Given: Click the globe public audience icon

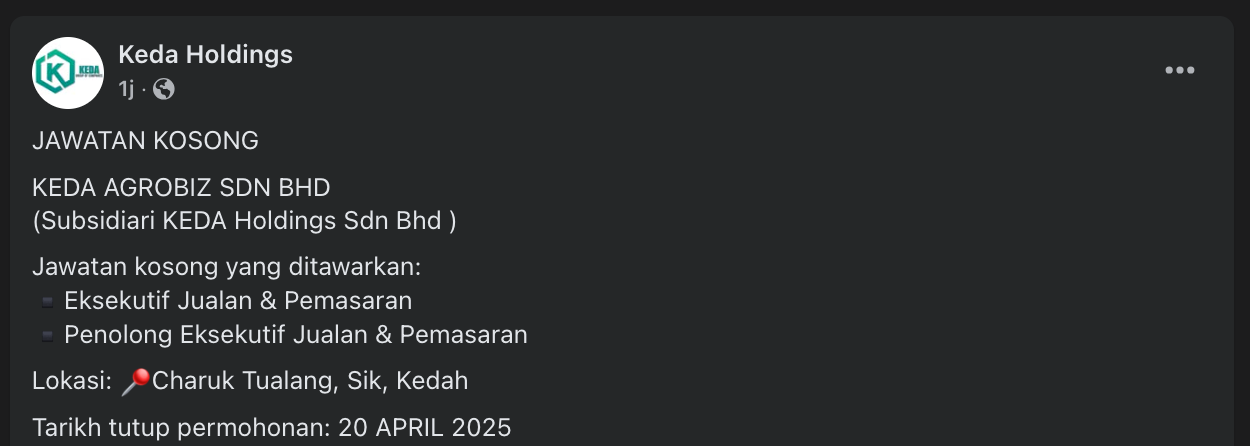Looking at the screenshot, I should coord(164,89).
